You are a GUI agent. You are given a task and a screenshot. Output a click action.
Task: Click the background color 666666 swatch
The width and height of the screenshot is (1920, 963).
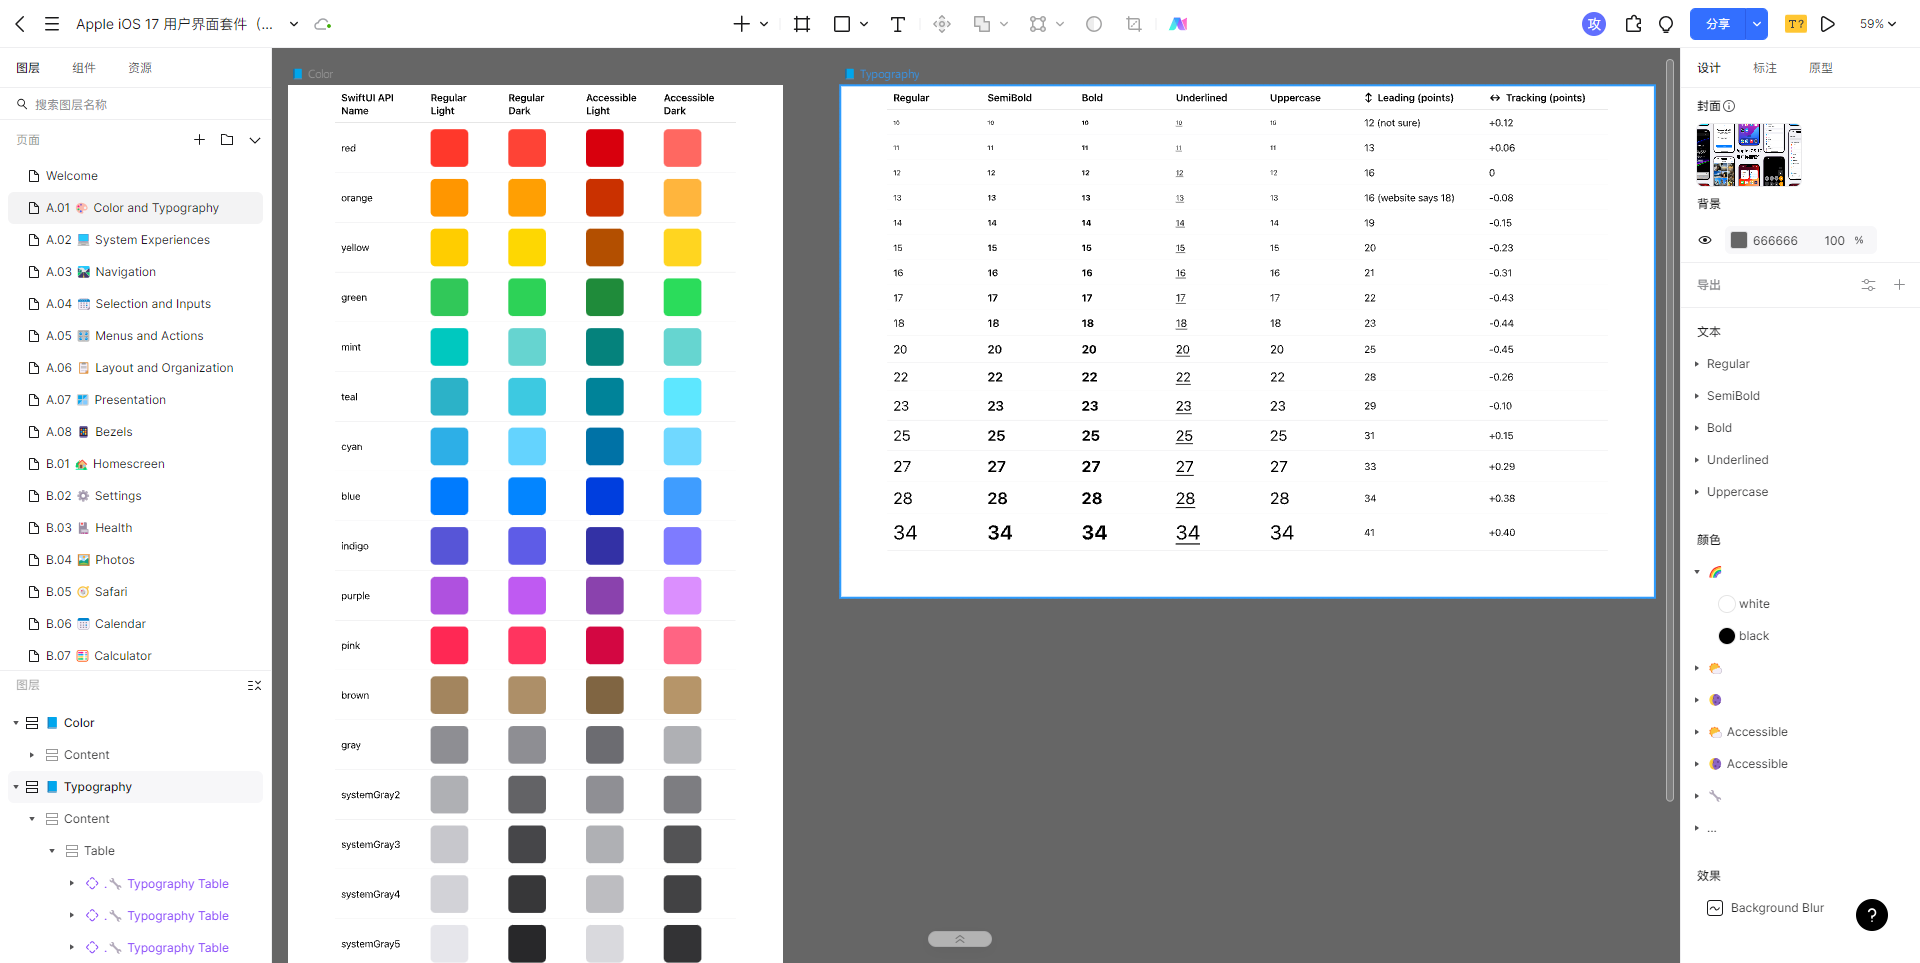(1739, 241)
